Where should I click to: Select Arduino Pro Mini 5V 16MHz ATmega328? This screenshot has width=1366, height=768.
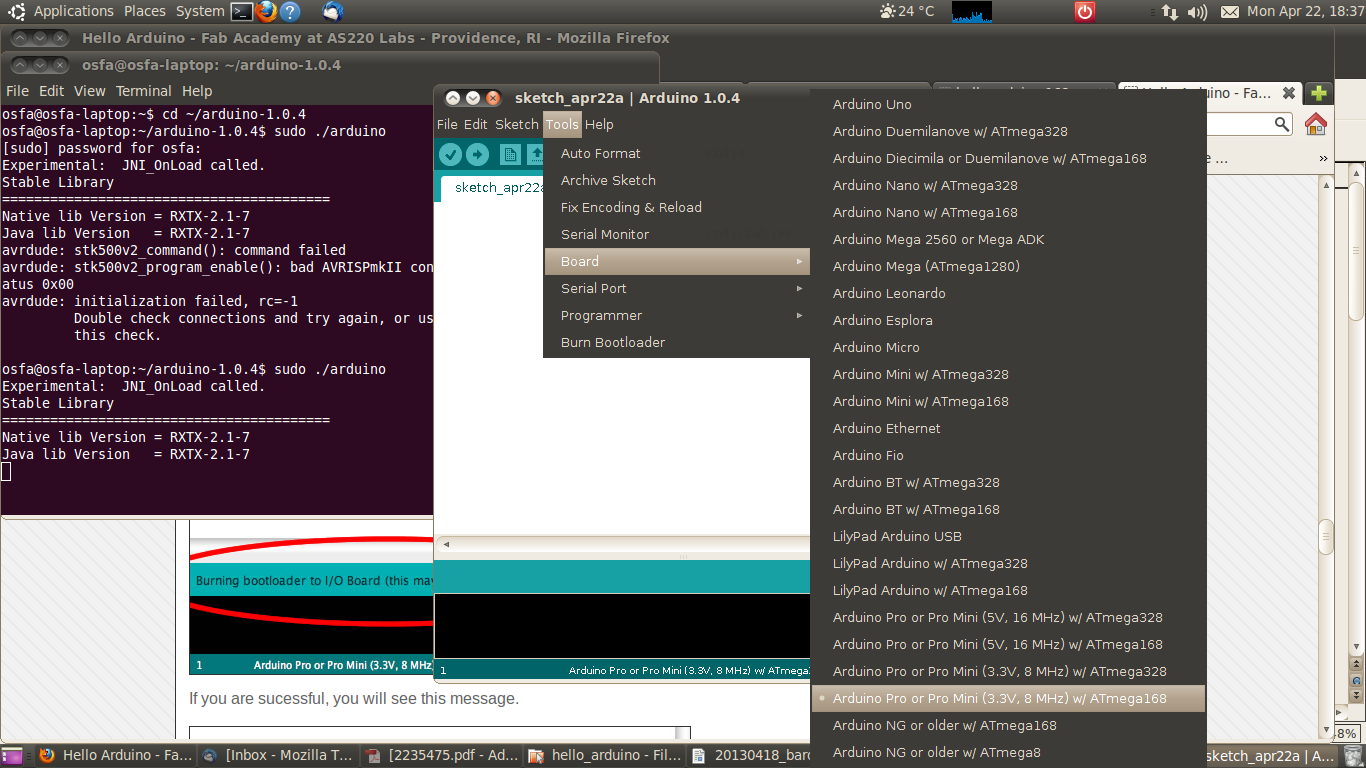[x=1008, y=617]
